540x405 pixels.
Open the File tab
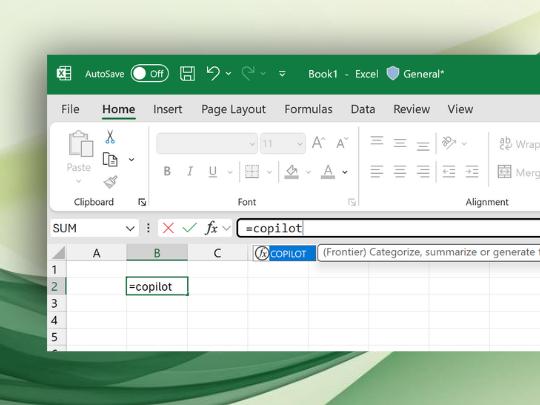(70, 109)
